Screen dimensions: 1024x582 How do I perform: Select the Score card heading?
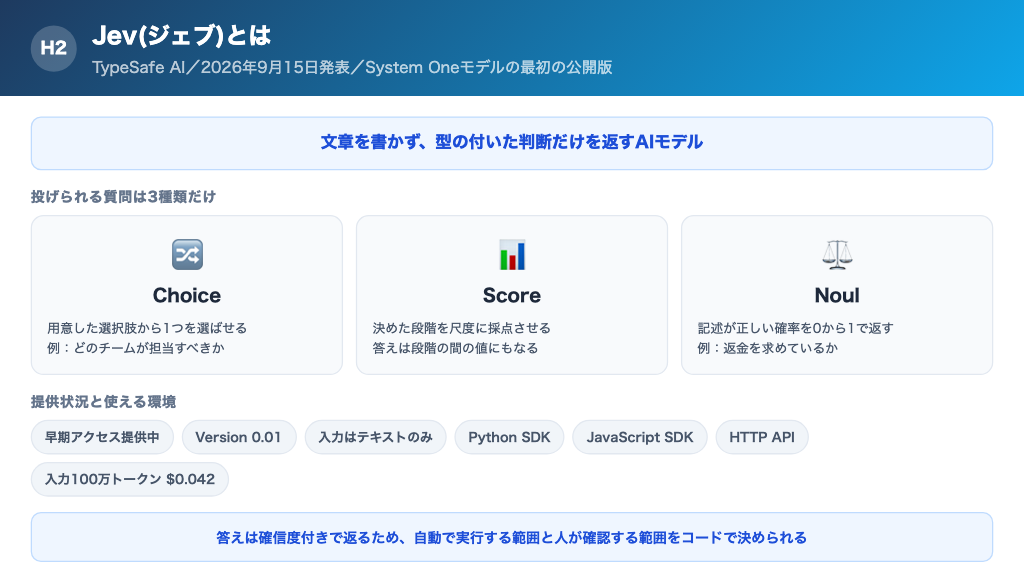coord(512,295)
